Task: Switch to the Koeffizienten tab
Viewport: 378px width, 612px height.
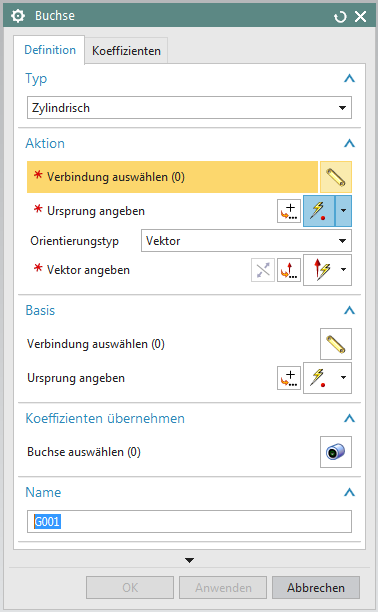Action: [127, 51]
